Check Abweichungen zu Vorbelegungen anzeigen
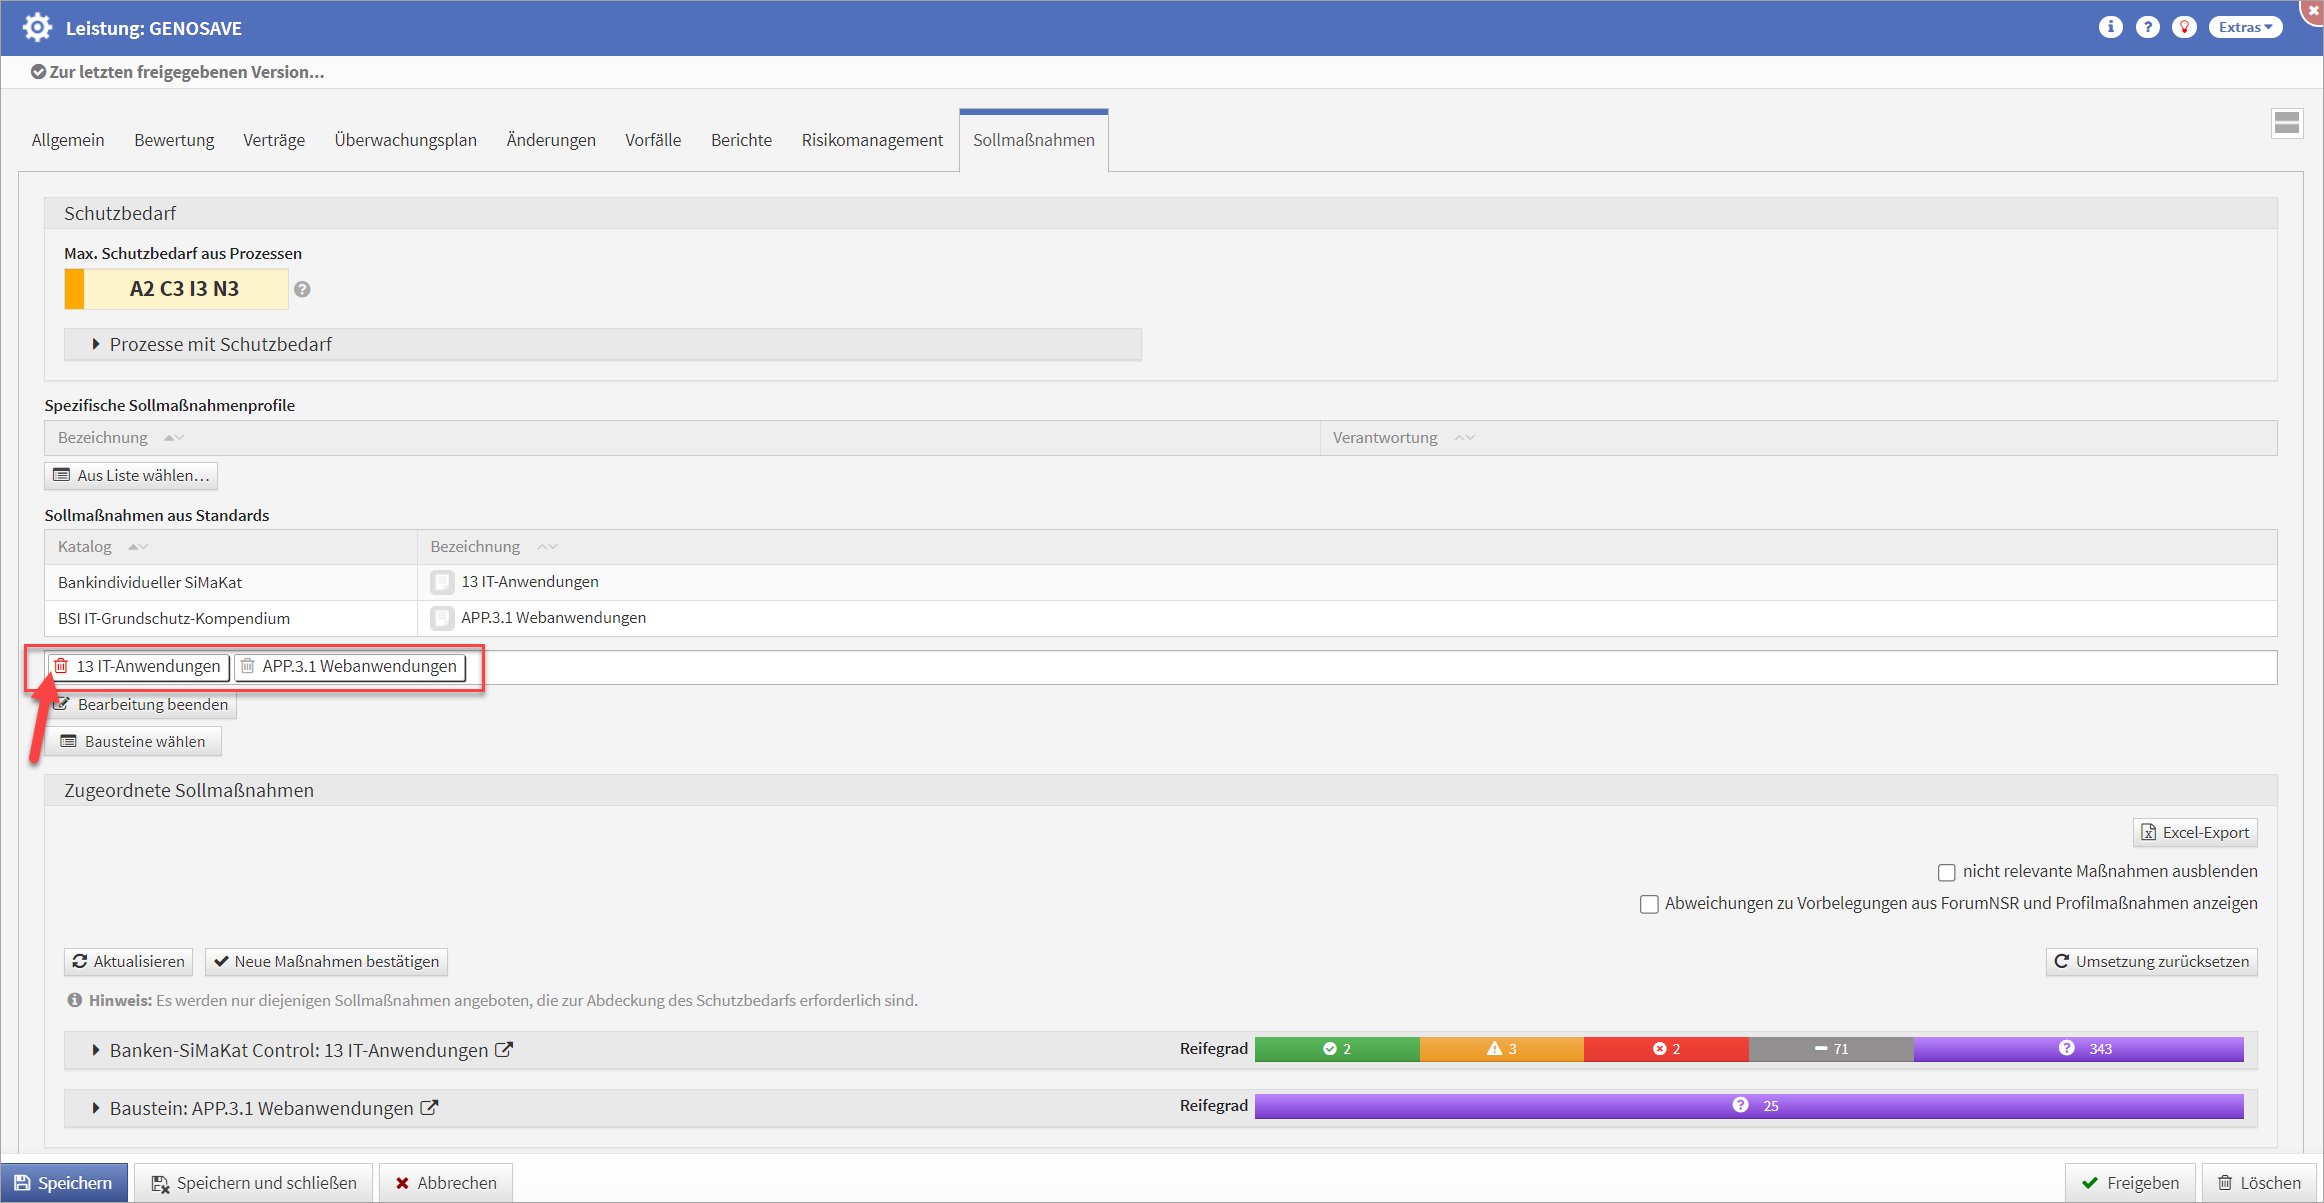2324x1203 pixels. coord(1649,904)
